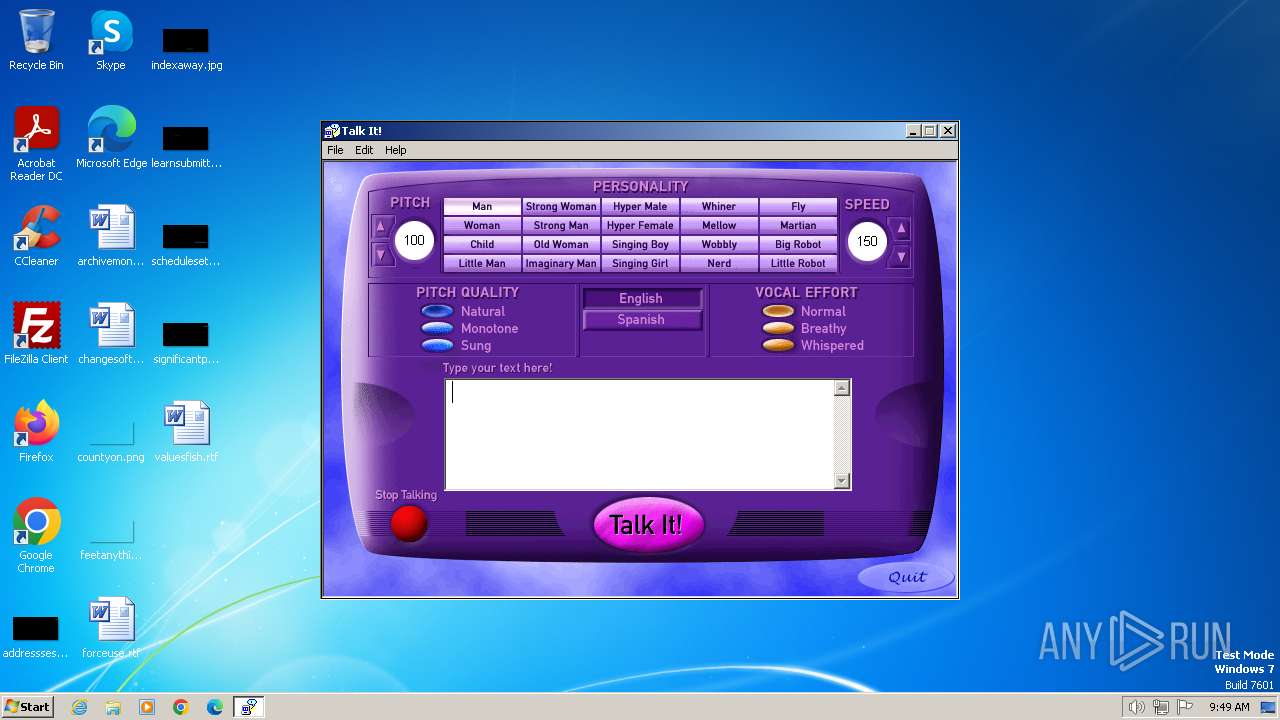The height and width of the screenshot is (720, 1280).
Task: Select the Child personality
Action: coord(482,245)
